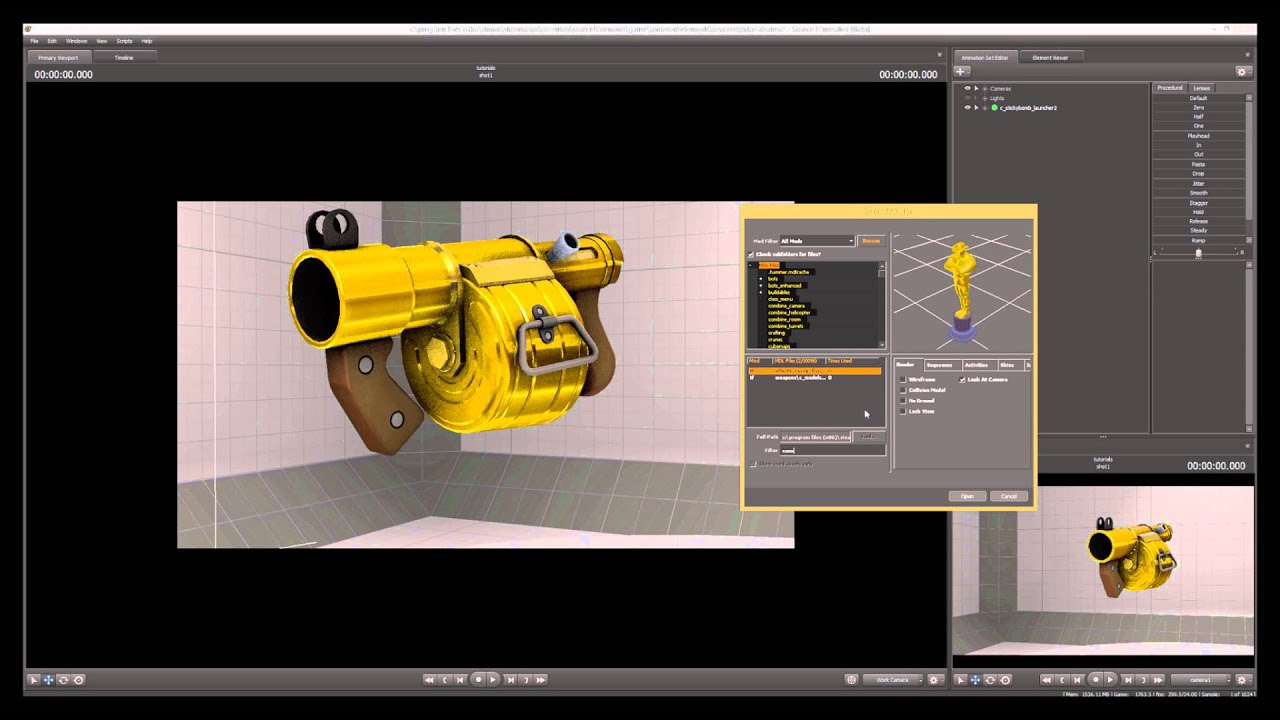Open the Edit menu
The height and width of the screenshot is (720, 1280).
[x=52, y=41]
